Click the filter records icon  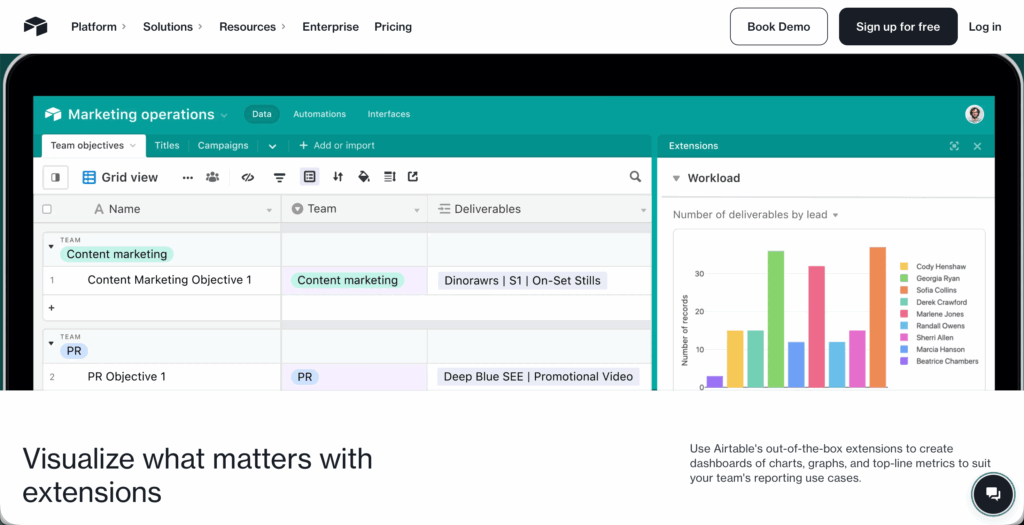(x=280, y=177)
